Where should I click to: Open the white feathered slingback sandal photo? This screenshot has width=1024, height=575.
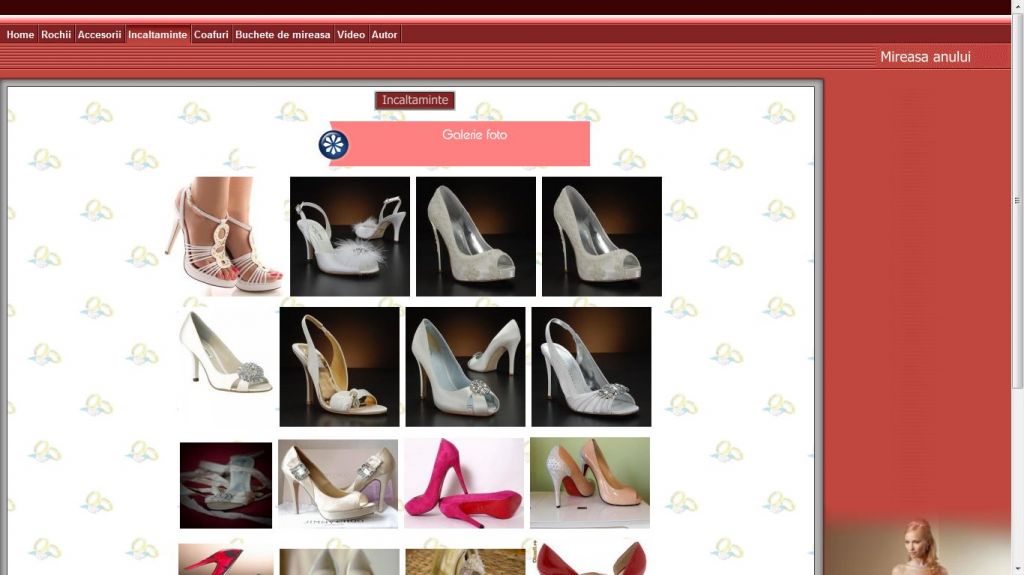pyautogui.click(x=350, y=236)
